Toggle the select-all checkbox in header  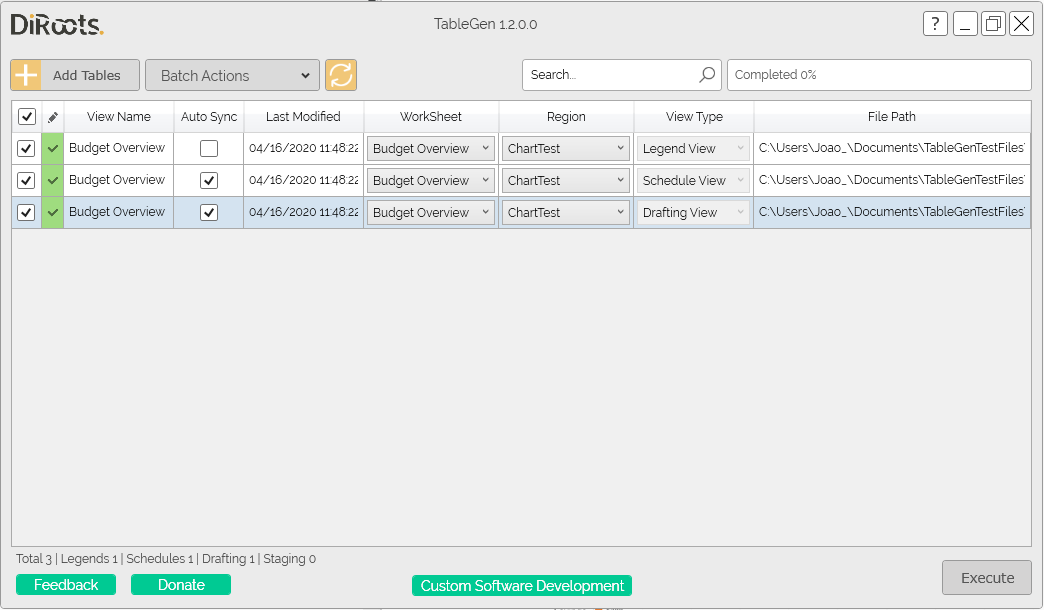pyautogui.click(x=27, y=117)
